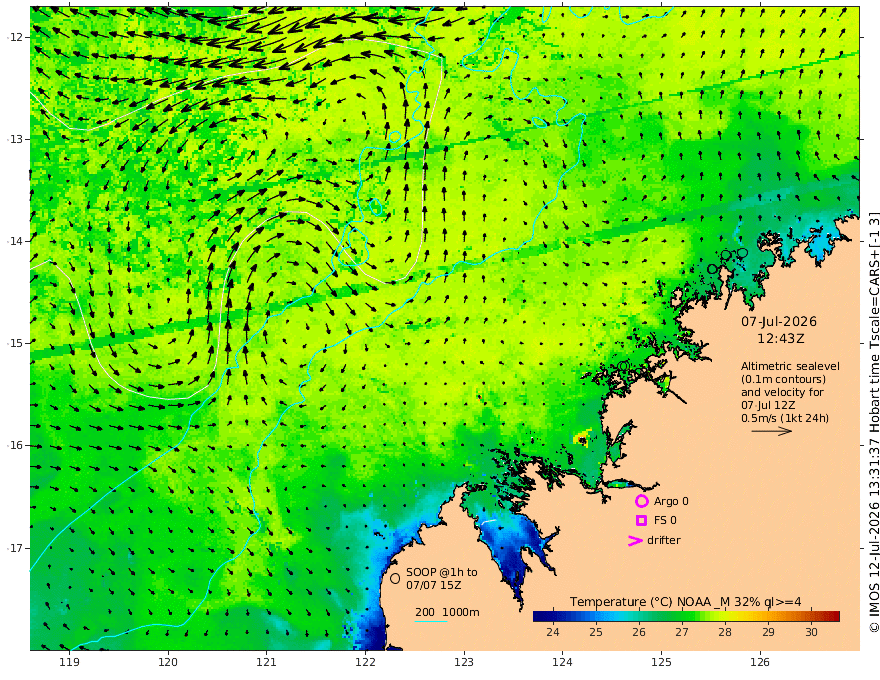Click the time text 12:43Z
This screenshot has width=880, height=680.
click(781, 339)
